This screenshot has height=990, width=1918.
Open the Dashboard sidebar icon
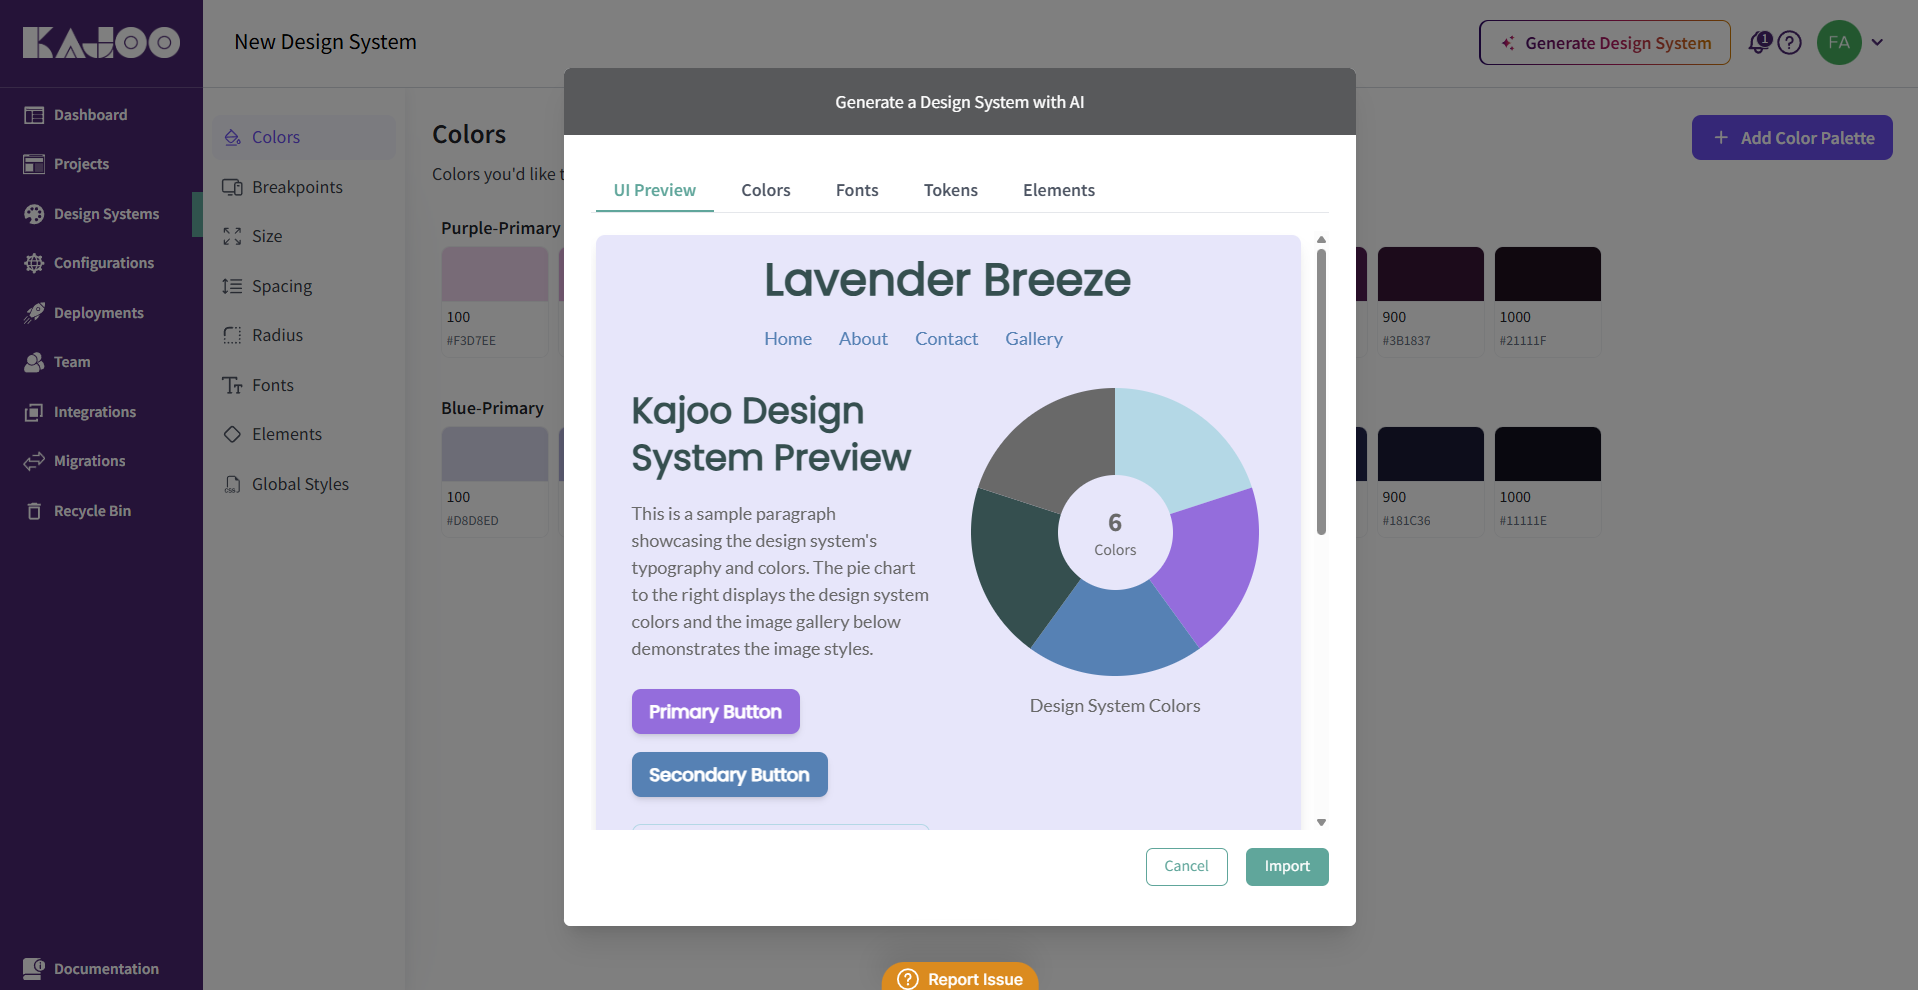tap(34, 115)
